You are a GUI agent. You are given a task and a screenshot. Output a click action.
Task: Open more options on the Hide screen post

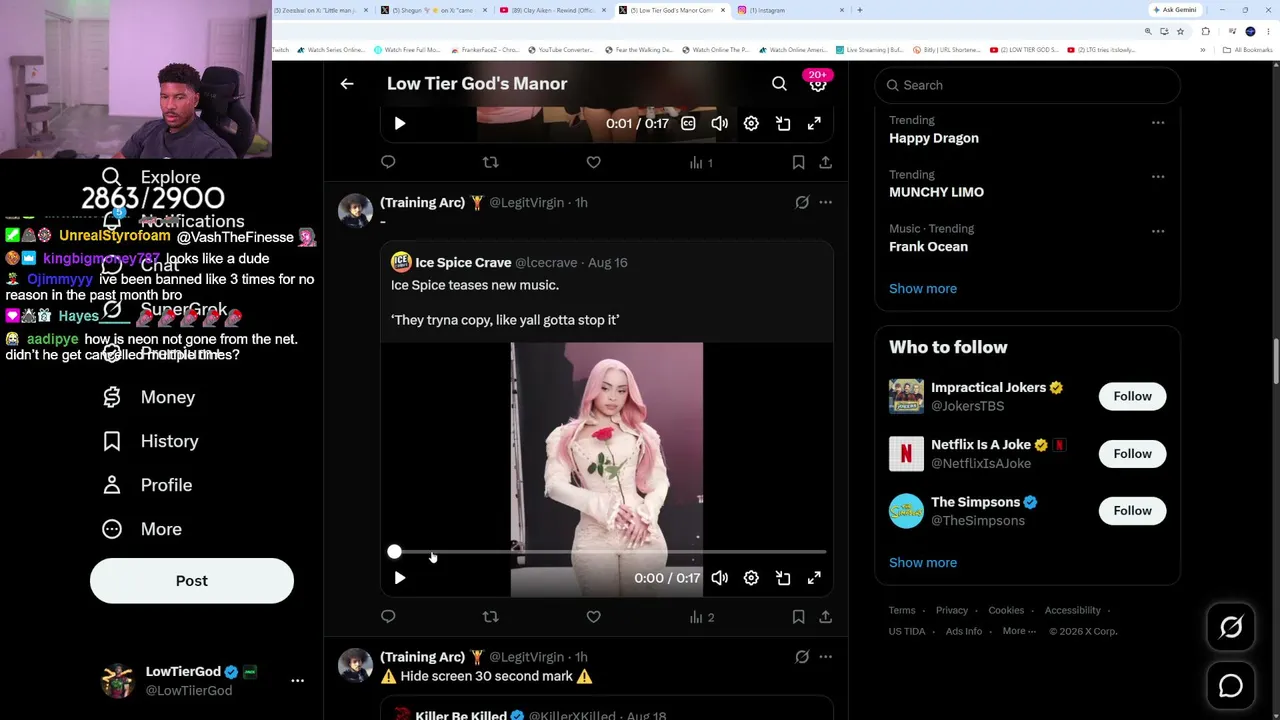pyautogui.click(x=825, y=657)
